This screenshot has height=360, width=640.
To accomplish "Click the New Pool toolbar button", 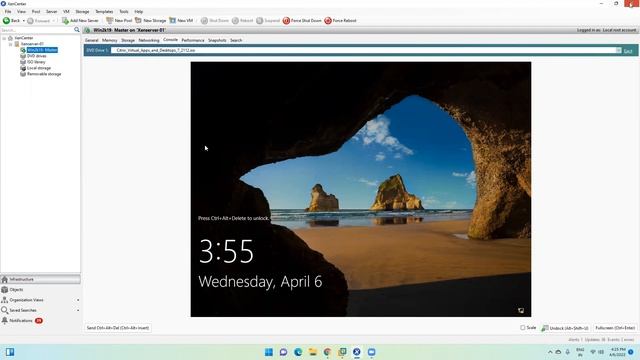I will (x=119, y=20).
